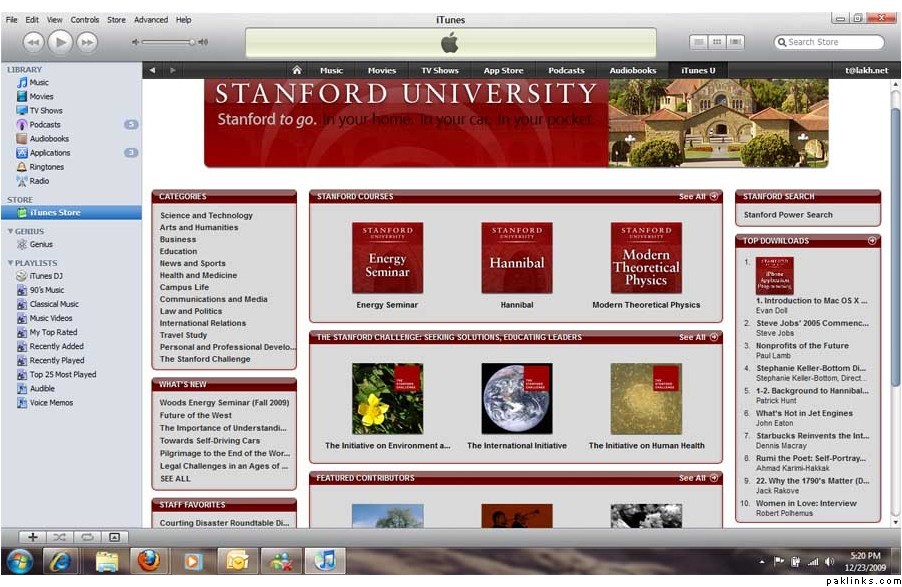Open Health and Medicine category
Screen dimensions: 902x587
[198, 275]
